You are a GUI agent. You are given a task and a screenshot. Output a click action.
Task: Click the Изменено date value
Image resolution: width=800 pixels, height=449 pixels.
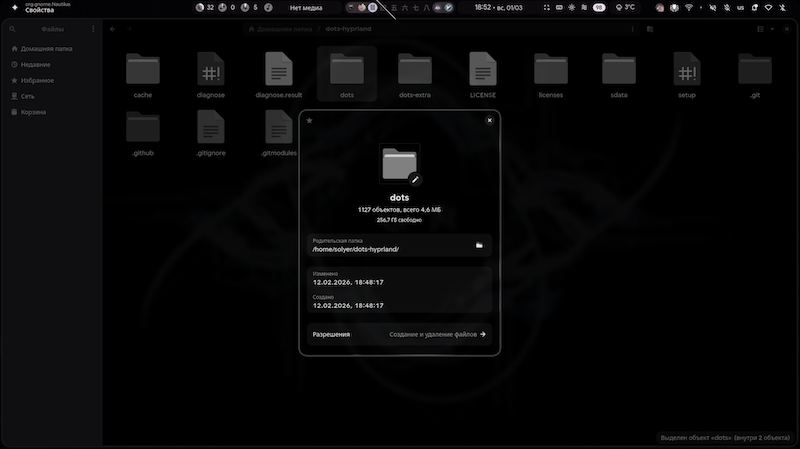(x=348, y=282)
